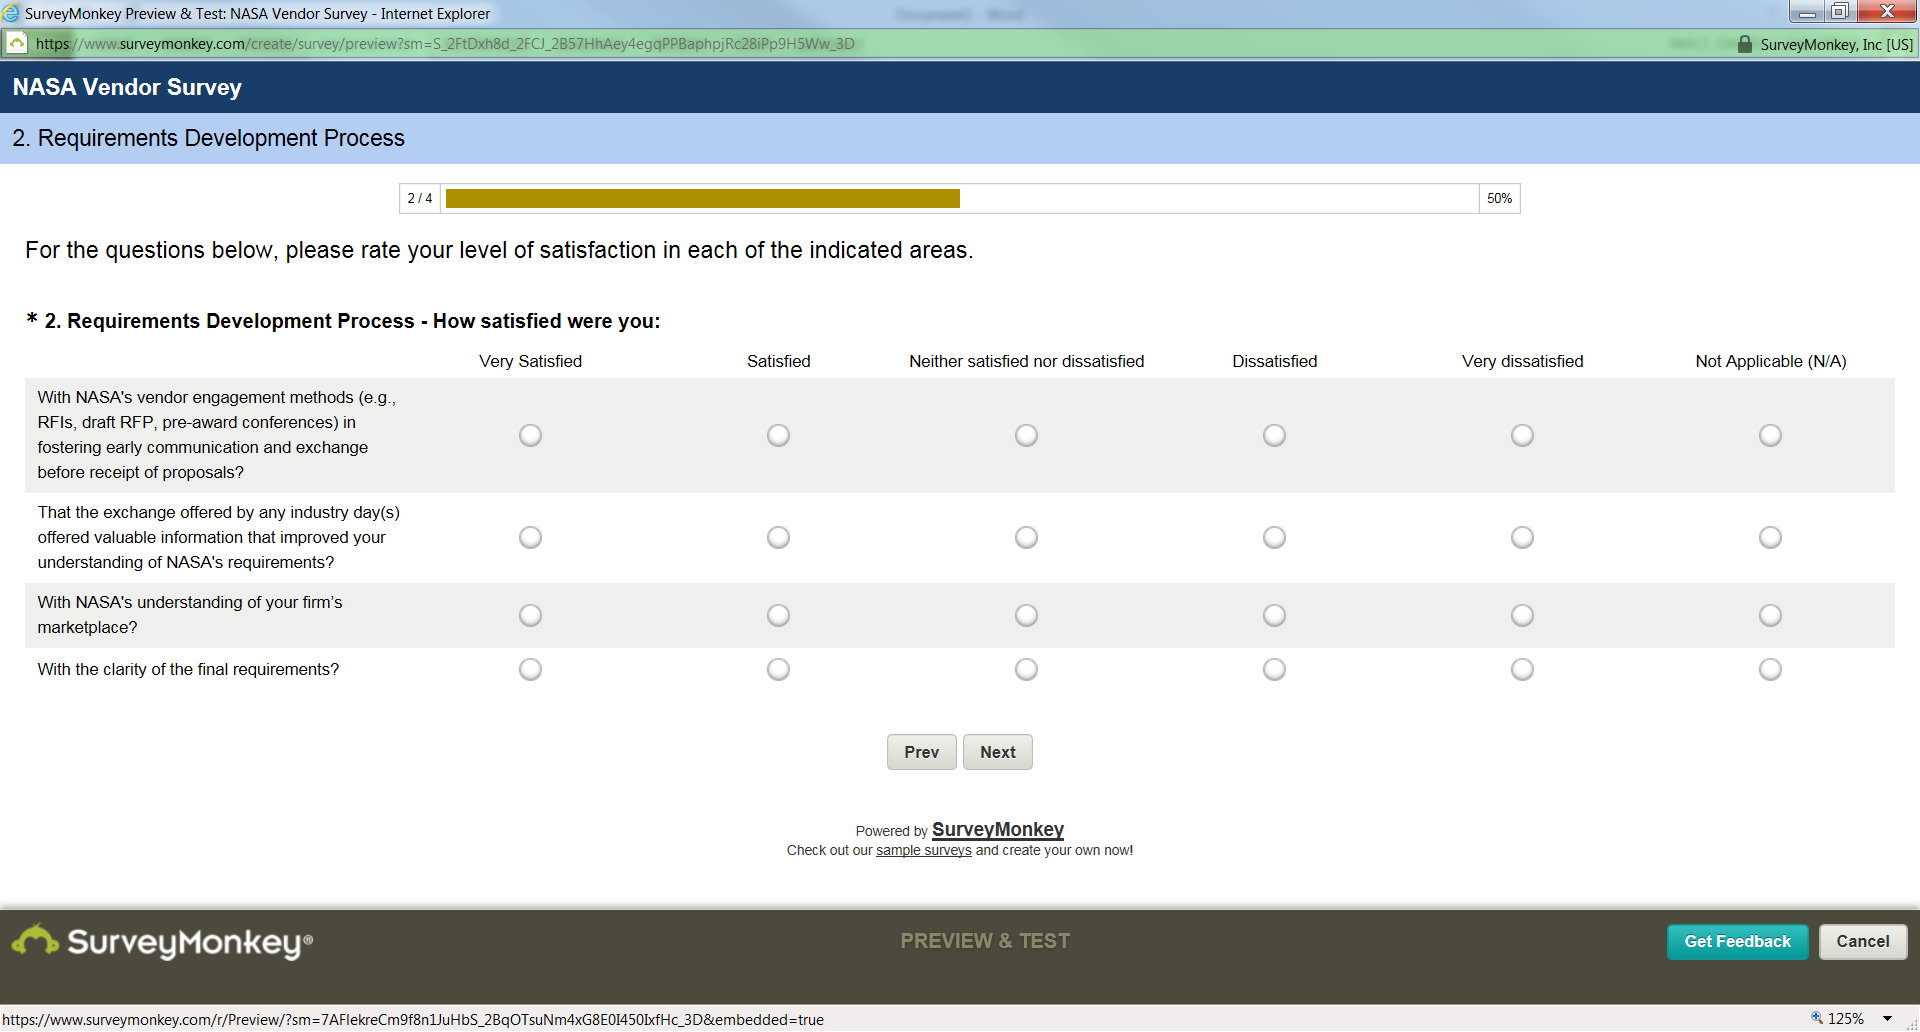Select Neither satisfied nor dissatisfied for vendor engagement methods
Viewport: 1920px width, 1032px height.
point(1026,435)
